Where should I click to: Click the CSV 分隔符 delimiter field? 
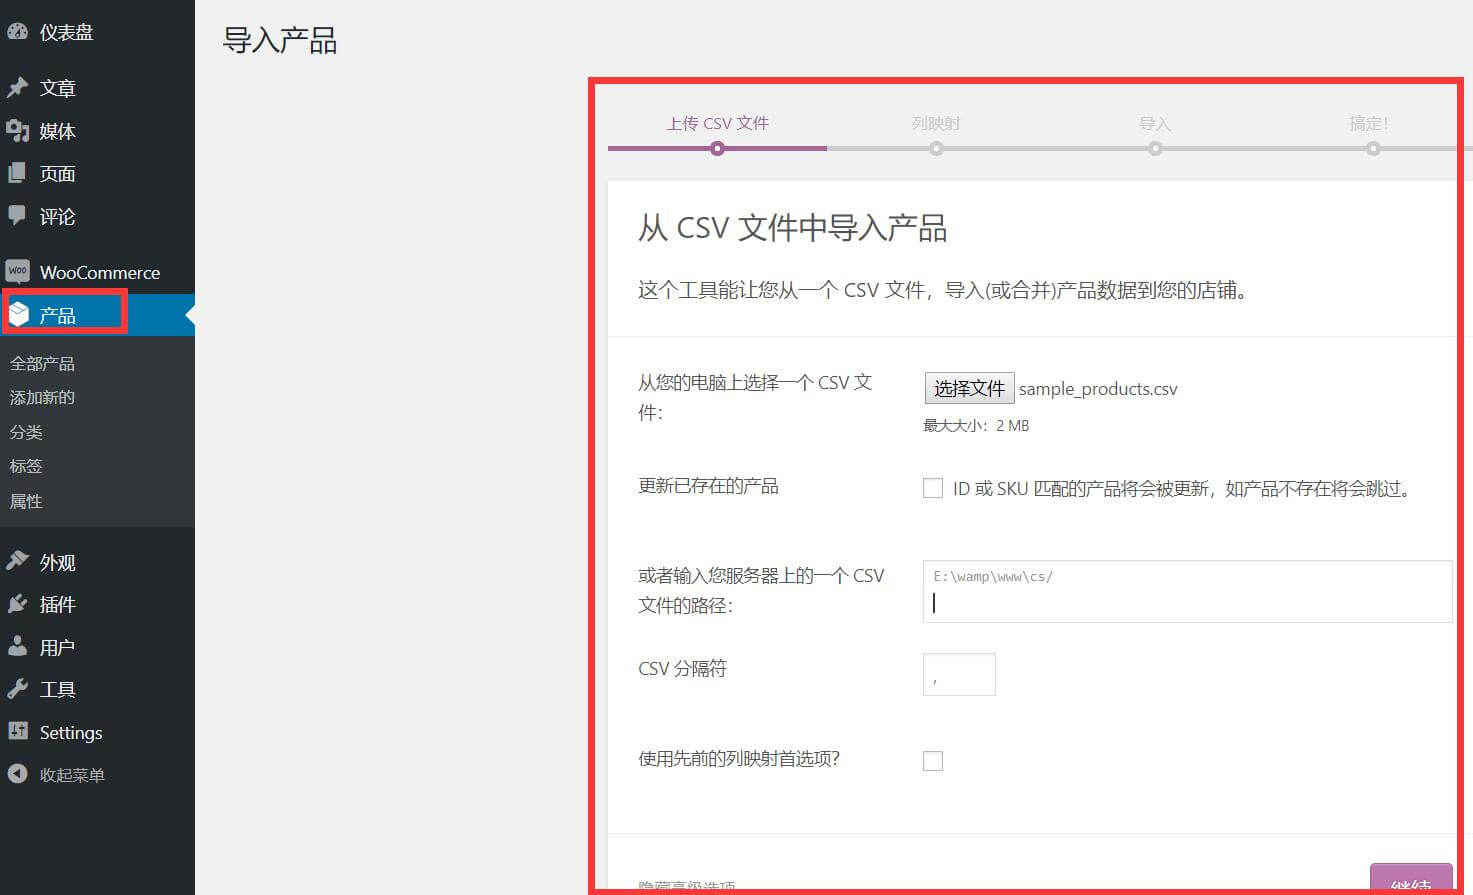pos(959,675)
